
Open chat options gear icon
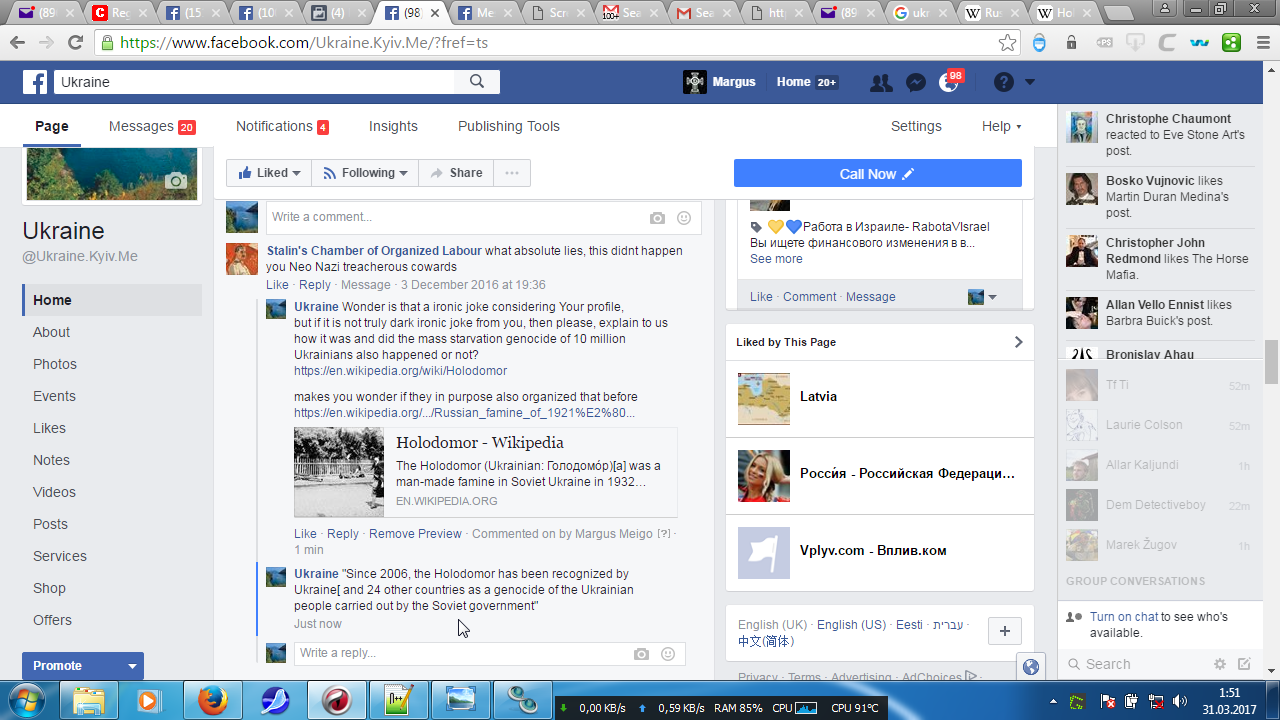pos(1220,664)
